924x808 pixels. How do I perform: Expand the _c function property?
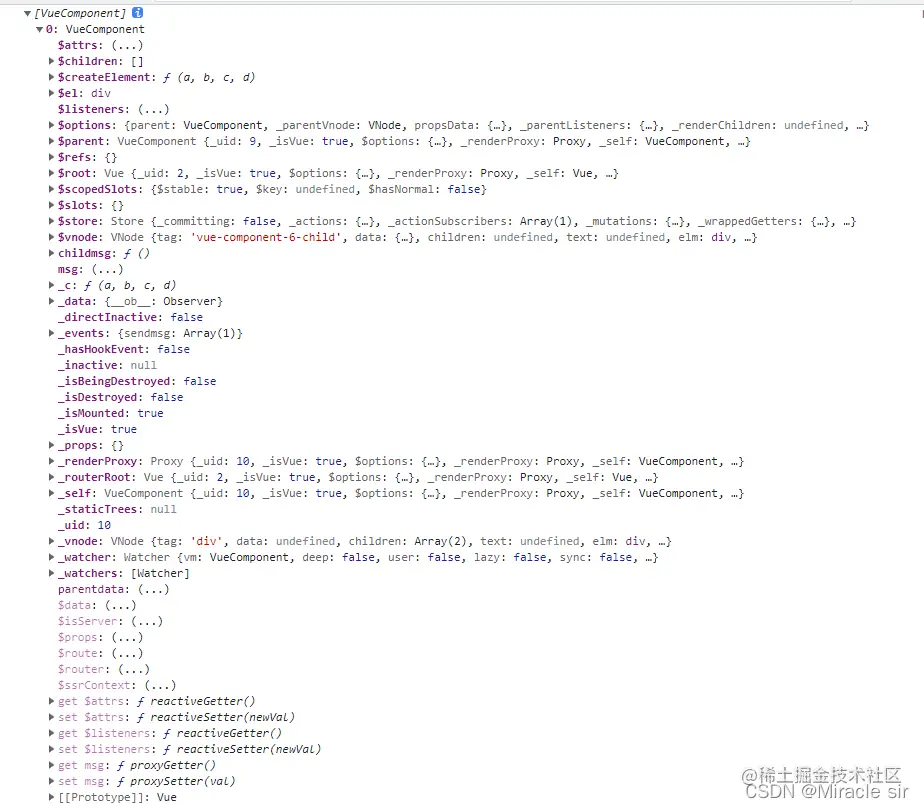click(x=51, y=285)
